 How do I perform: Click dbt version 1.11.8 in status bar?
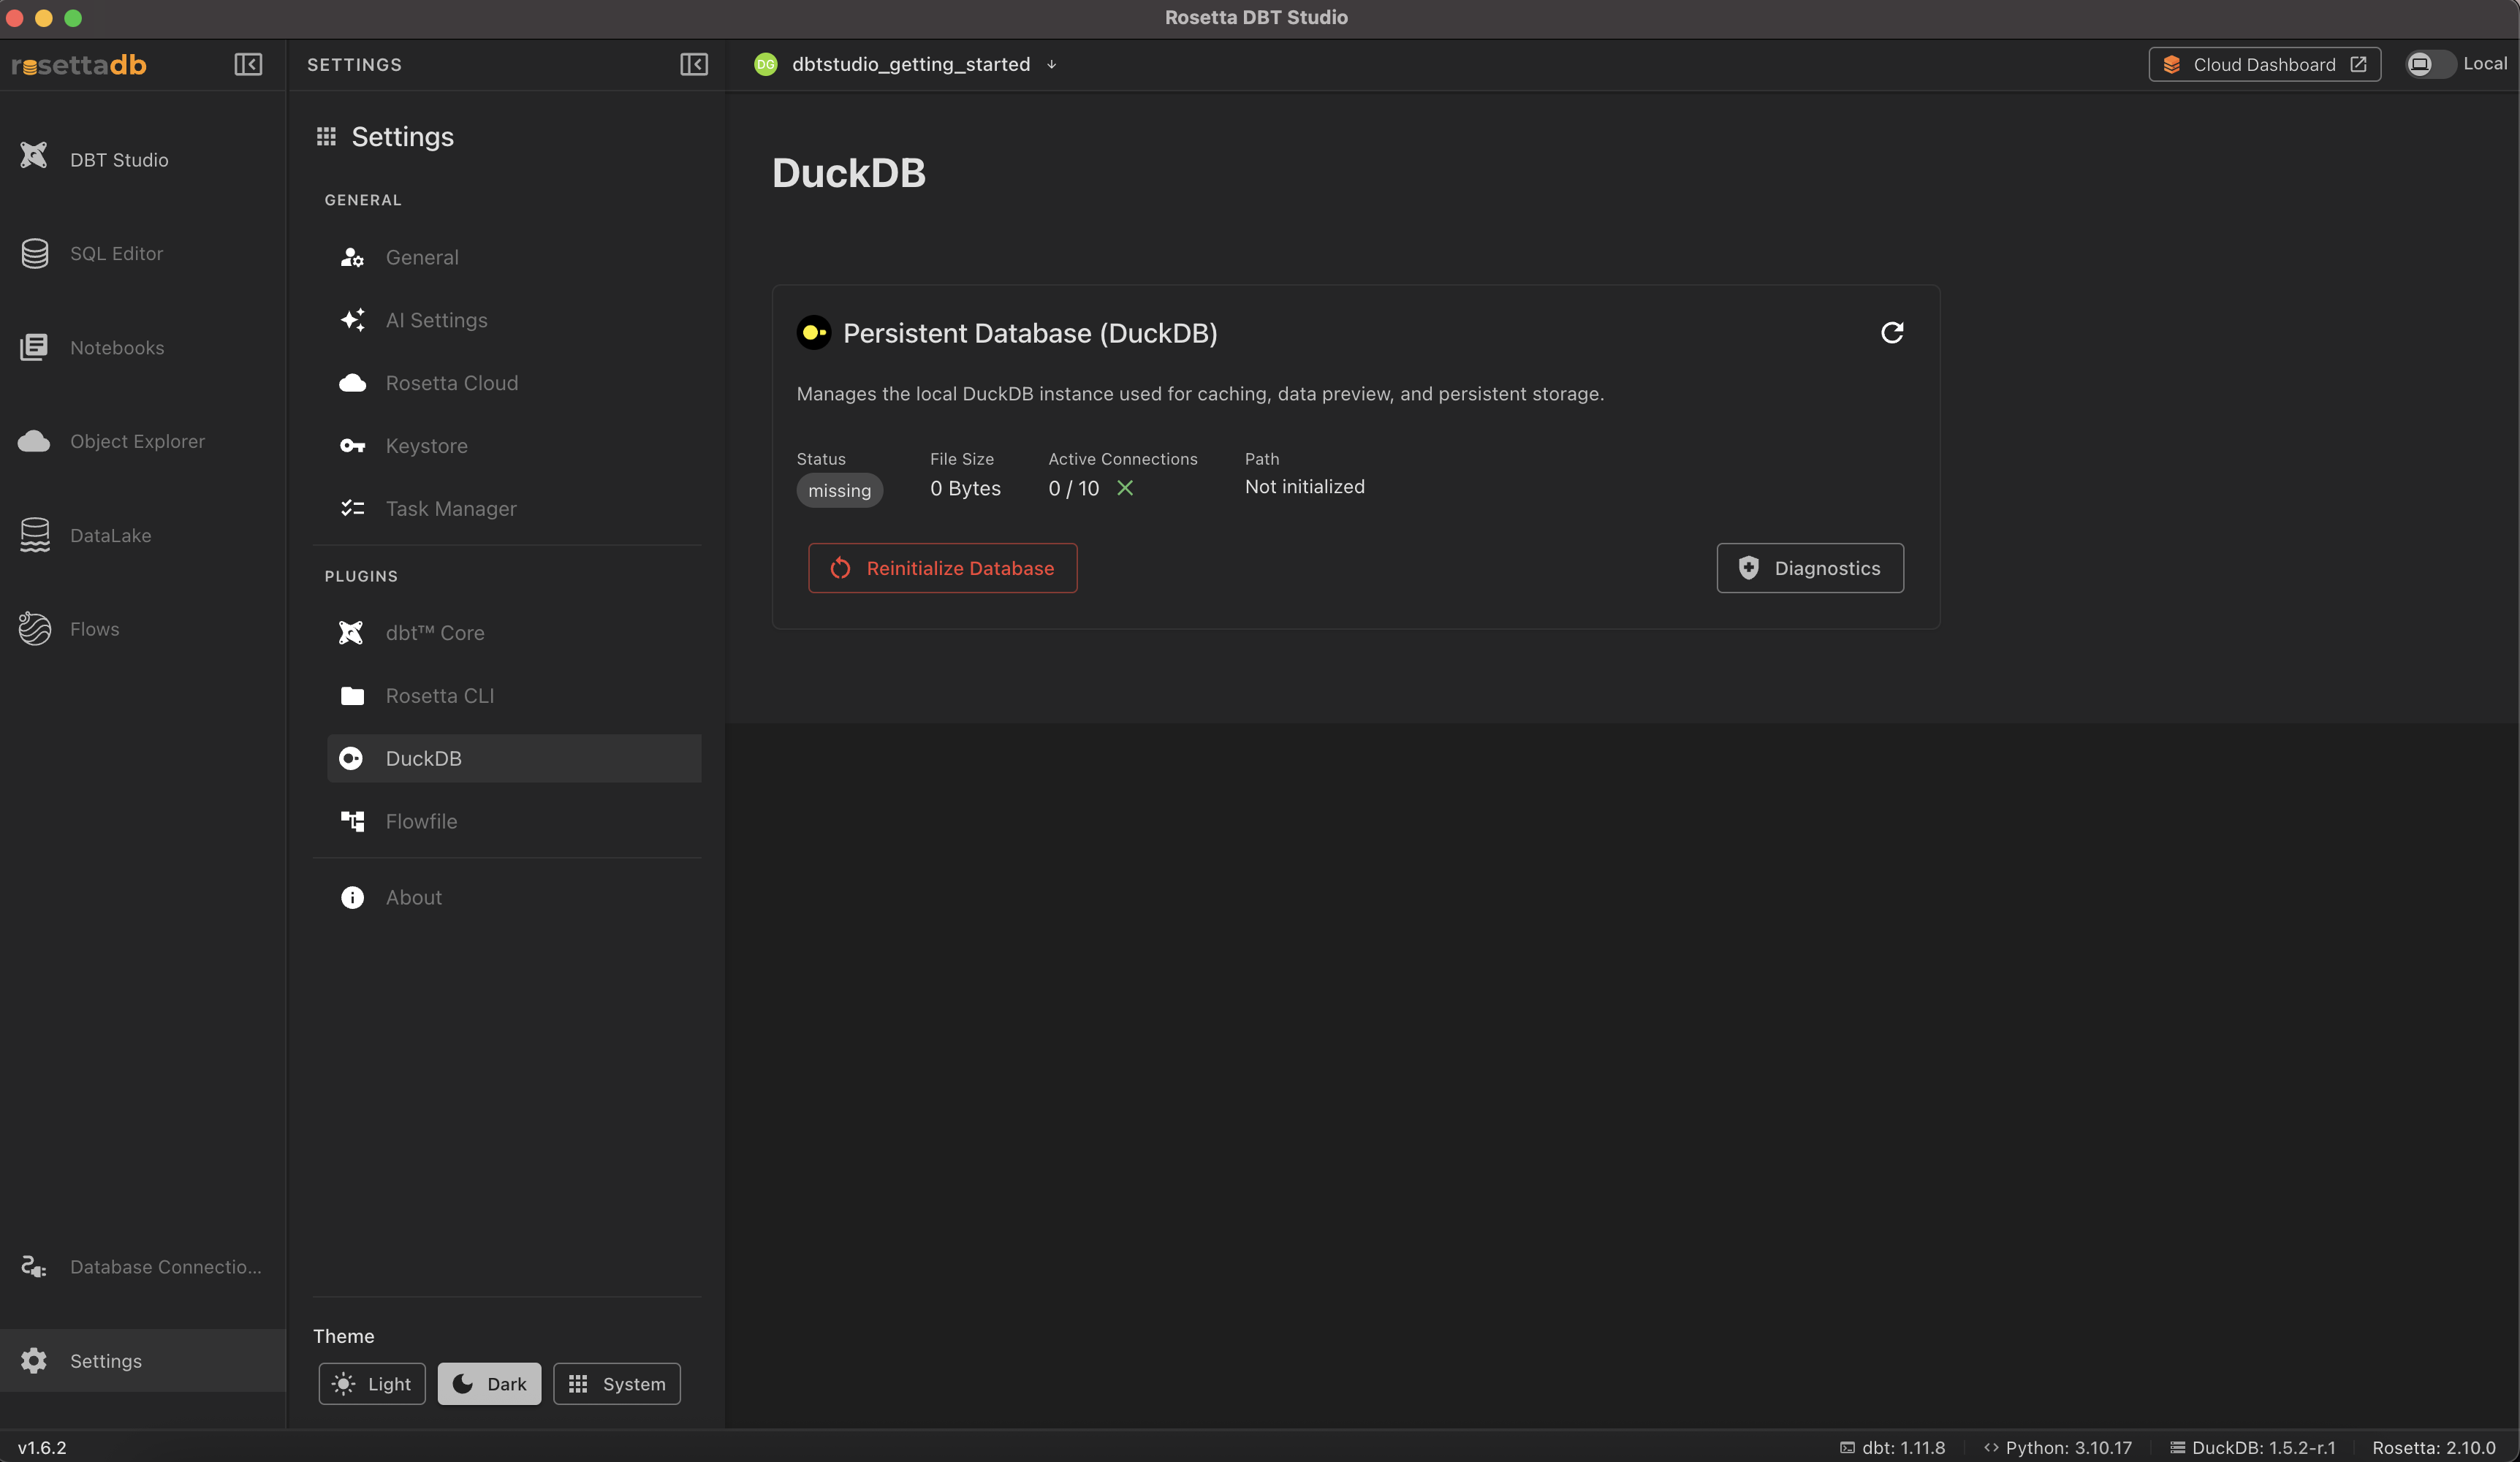click(1892, 1447)
